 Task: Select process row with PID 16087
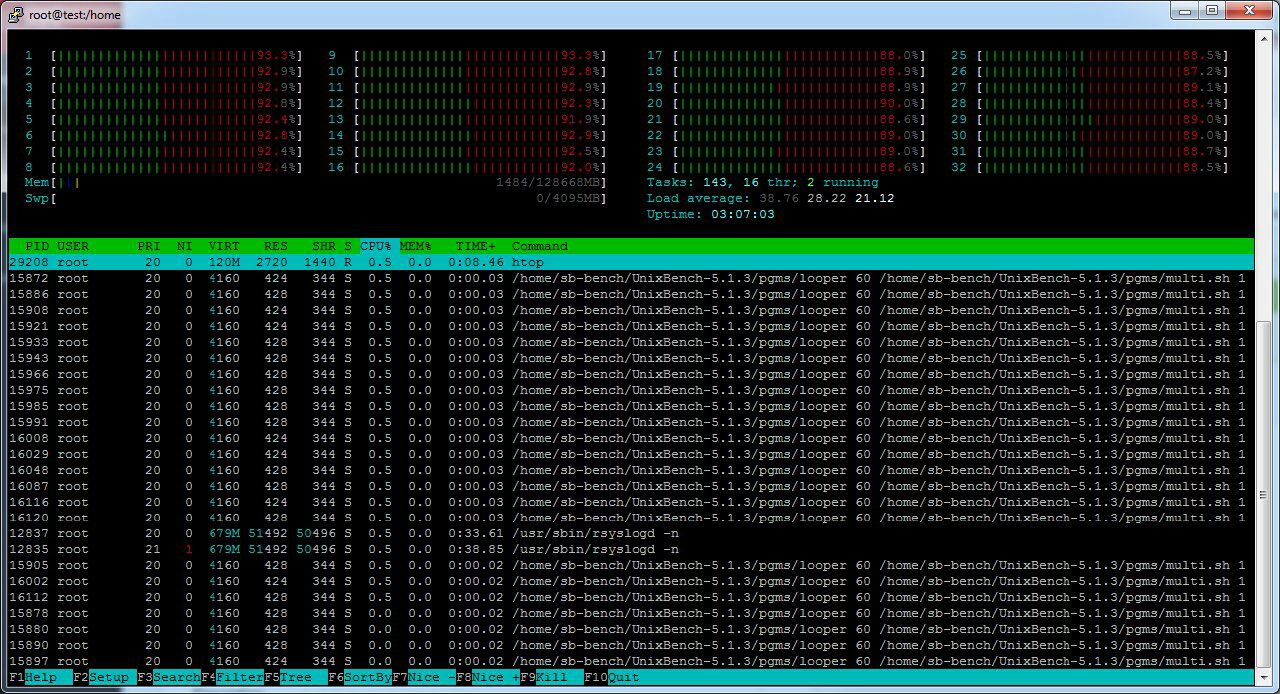coord(630,486)
